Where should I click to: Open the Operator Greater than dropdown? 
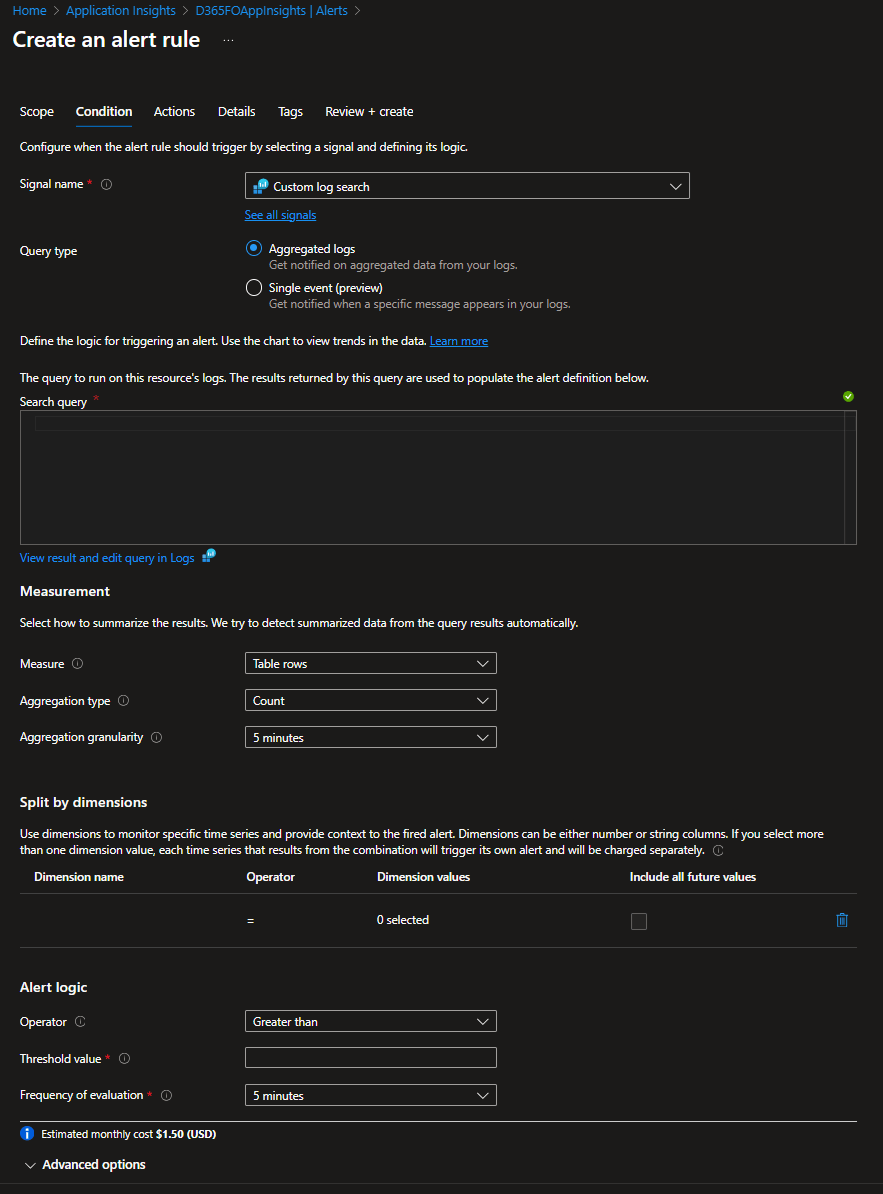tap(370, 1022)
